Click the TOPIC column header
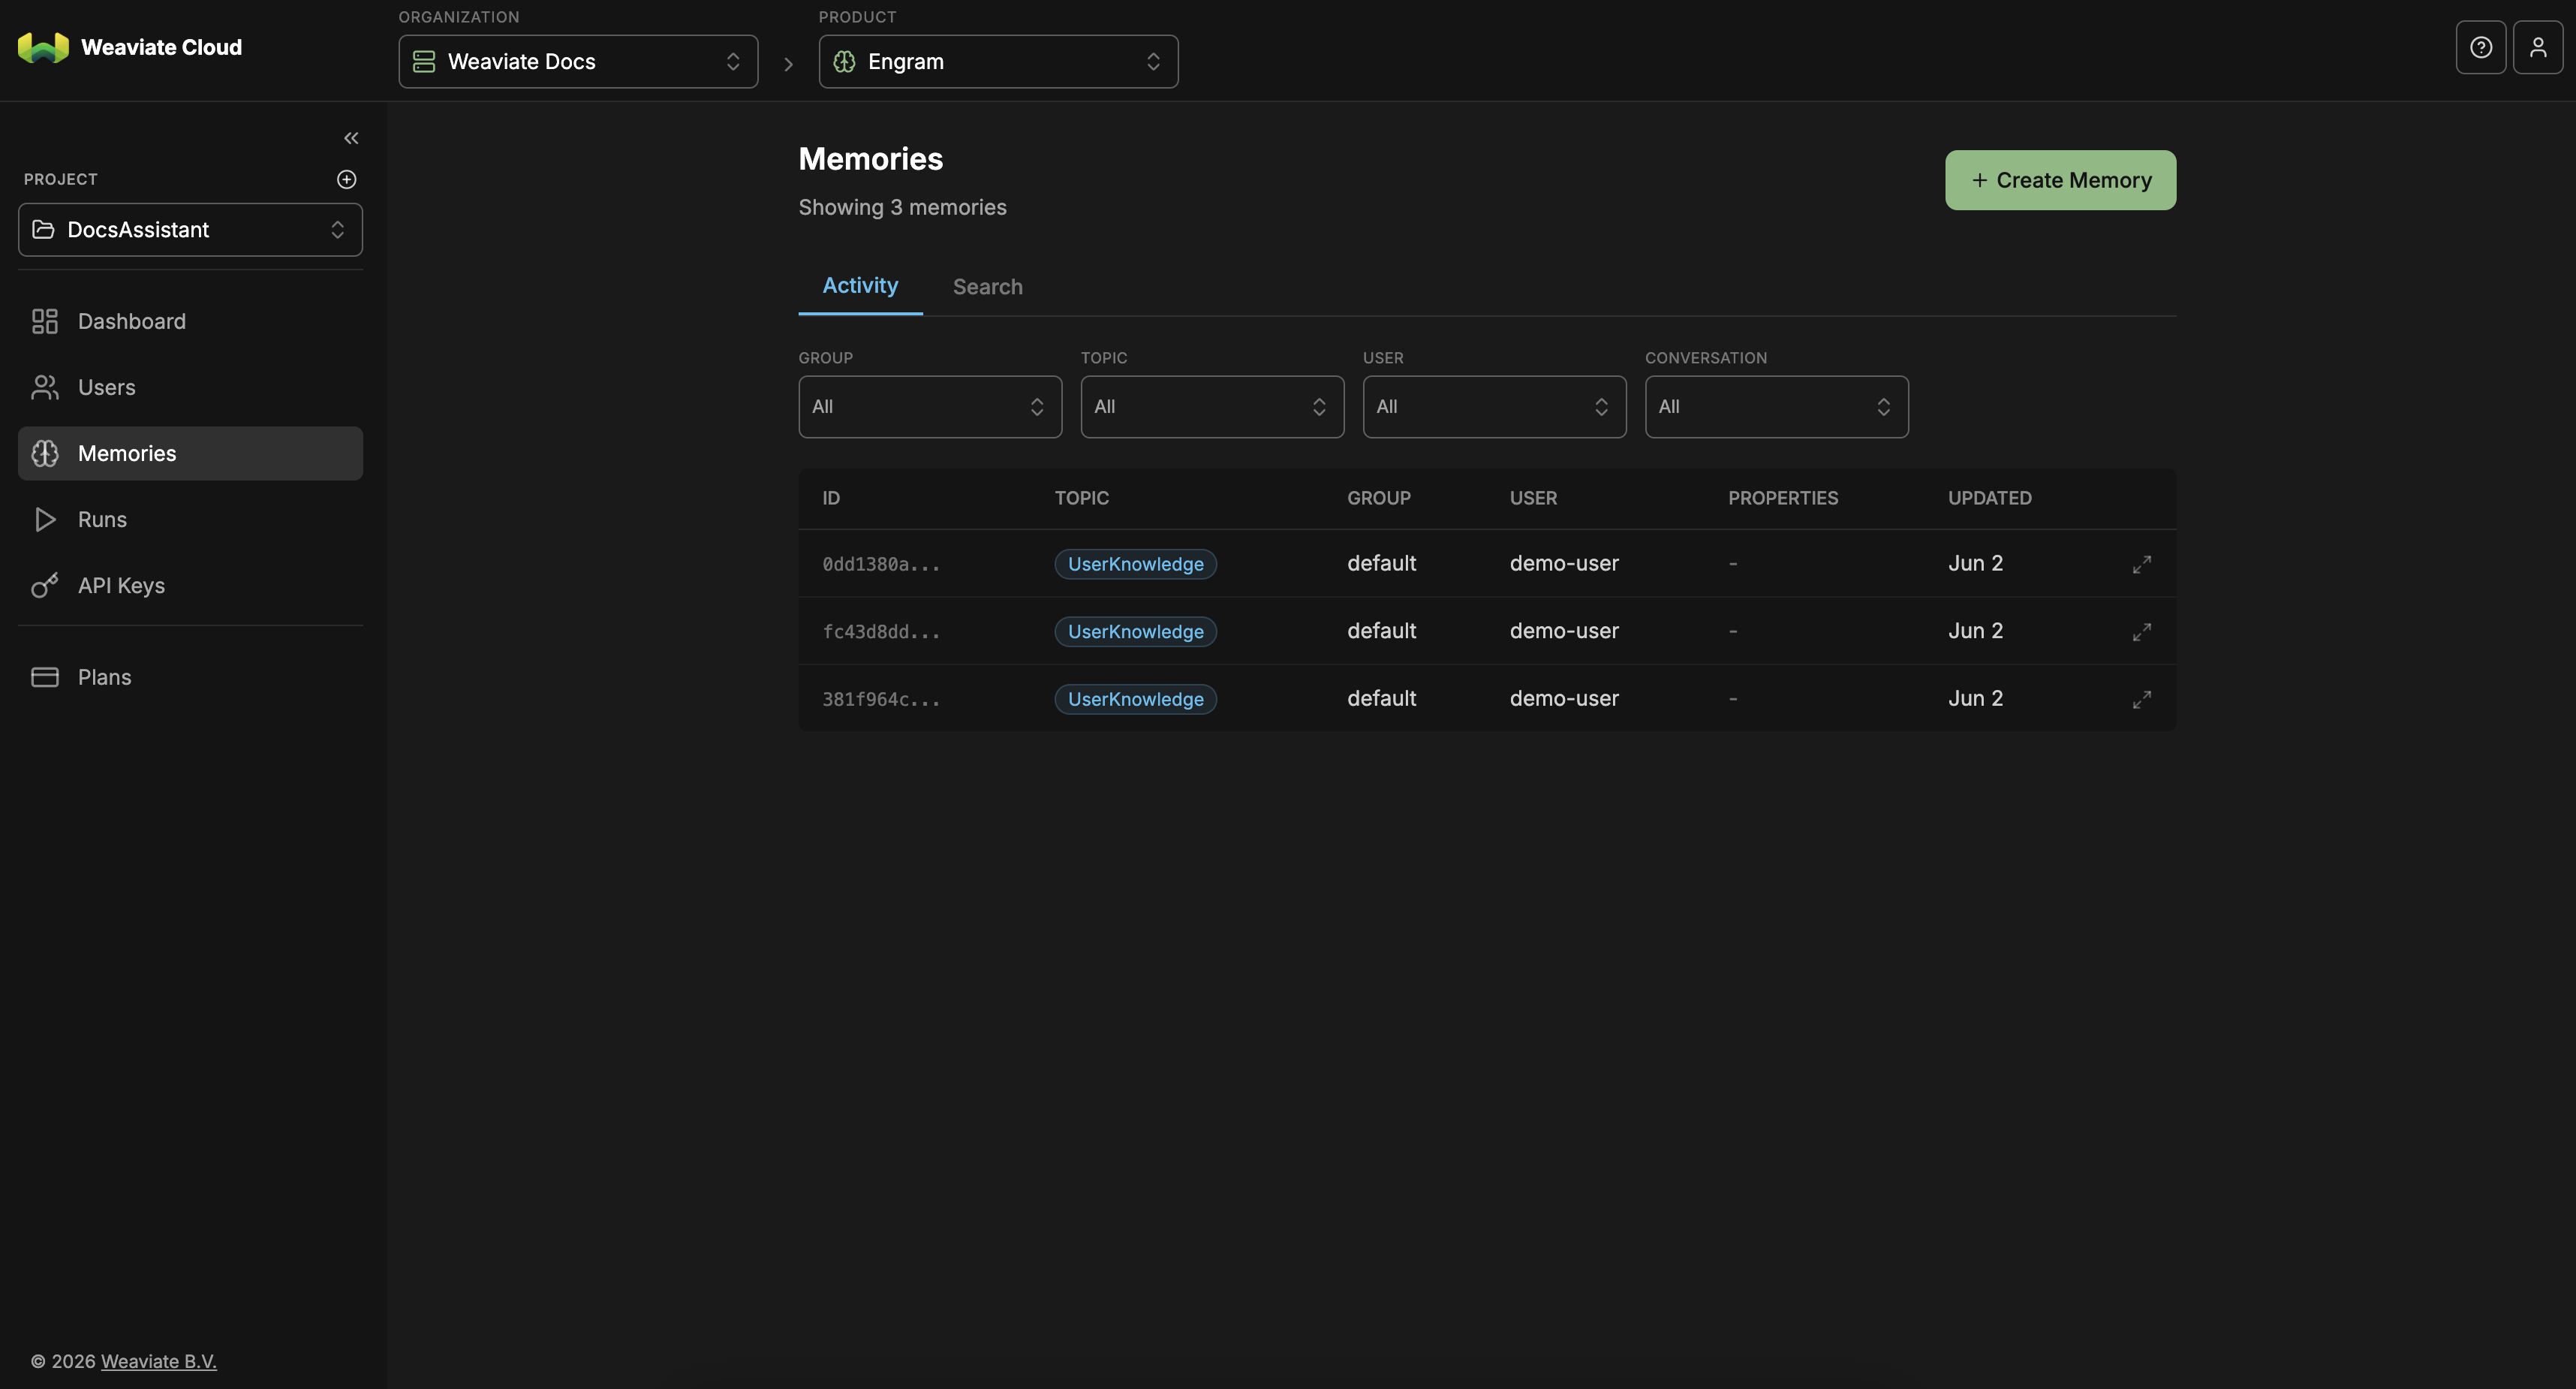Image resolution: width=2576 pixels, height=1389 pixels. pos(1081,498)
